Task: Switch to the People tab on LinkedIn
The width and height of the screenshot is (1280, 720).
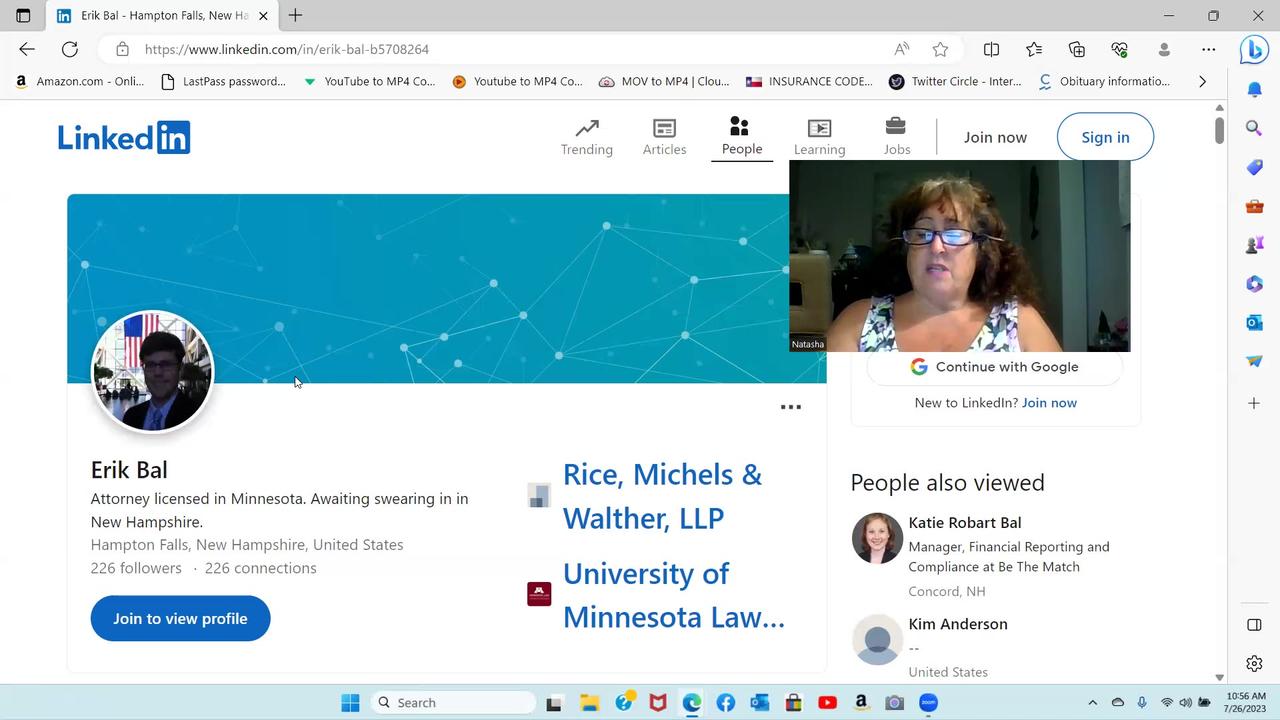Action: coord(741,136)
